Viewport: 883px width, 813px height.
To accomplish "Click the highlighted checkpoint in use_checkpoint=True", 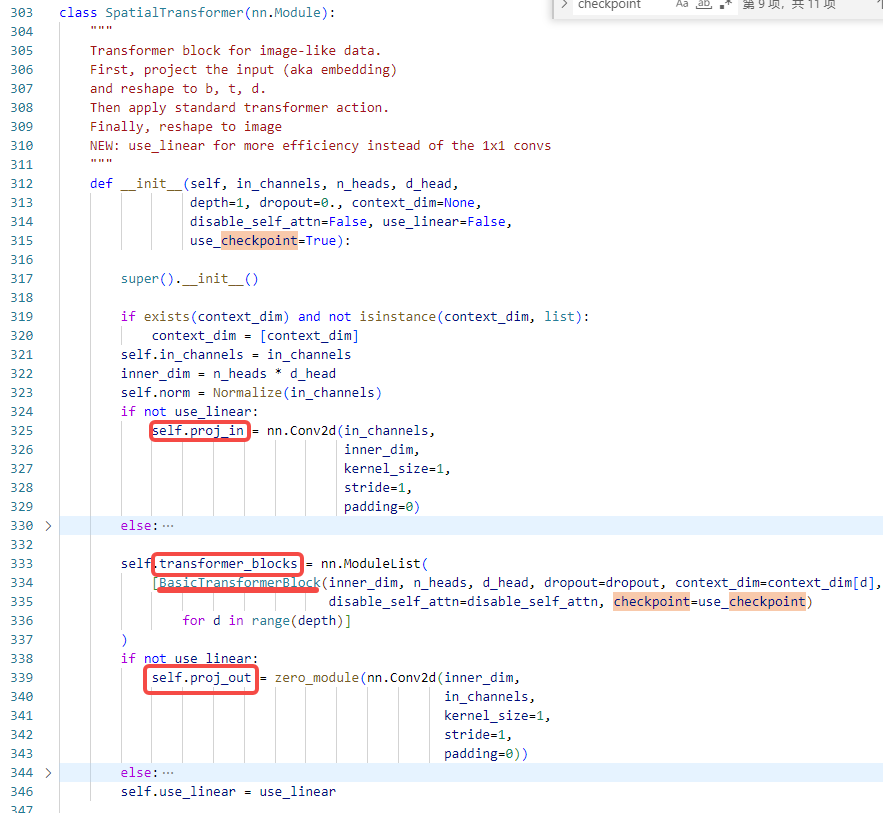I will [259, 241].
